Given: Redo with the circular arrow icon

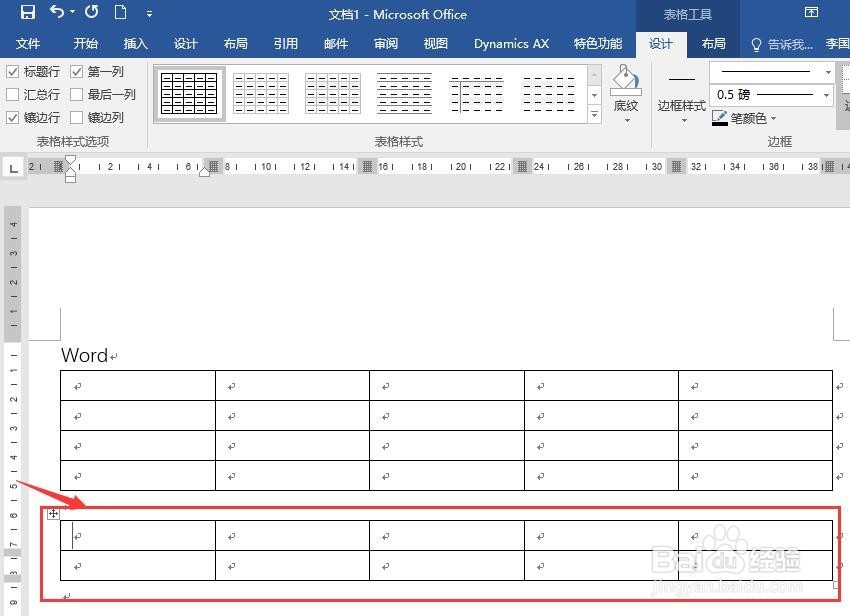Looking at the screenshot, I should point(92,11).
